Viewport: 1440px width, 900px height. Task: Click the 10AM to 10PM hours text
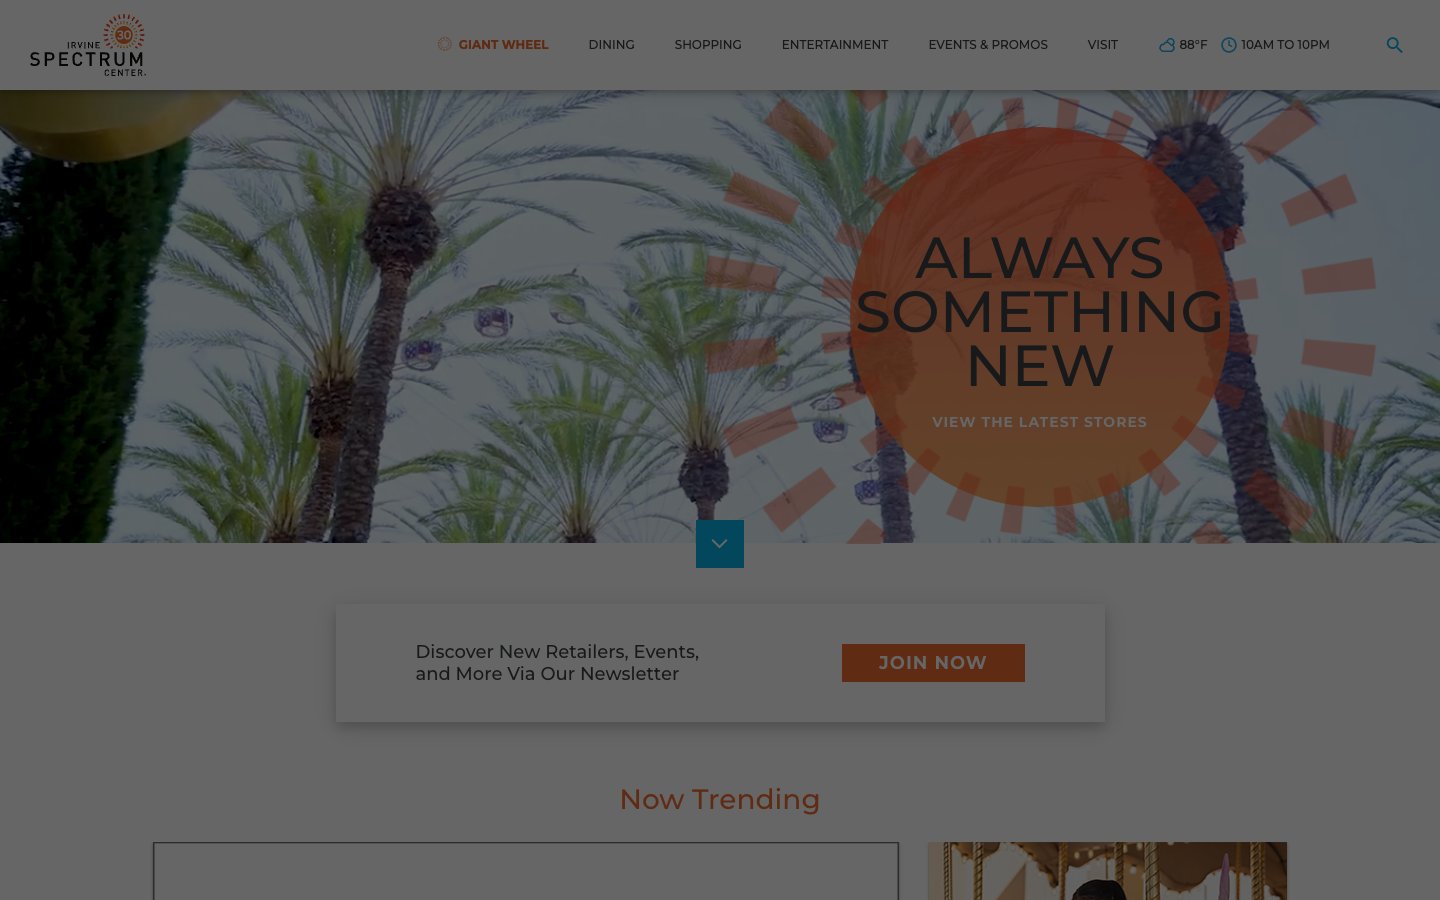click(1285, 45)
